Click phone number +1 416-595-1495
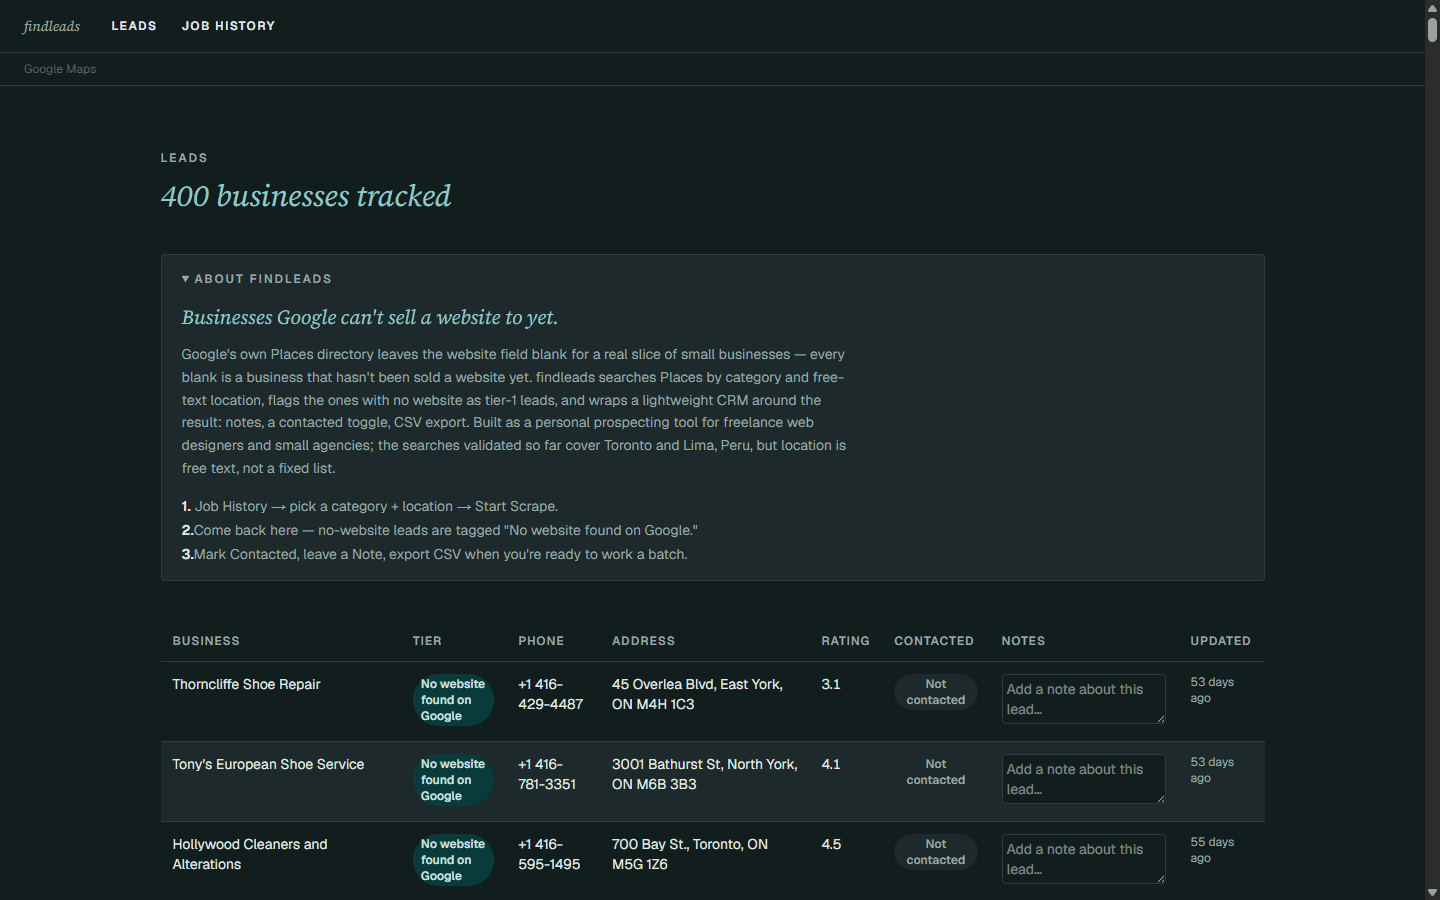 pyautogui.click(x=549, y=854)
